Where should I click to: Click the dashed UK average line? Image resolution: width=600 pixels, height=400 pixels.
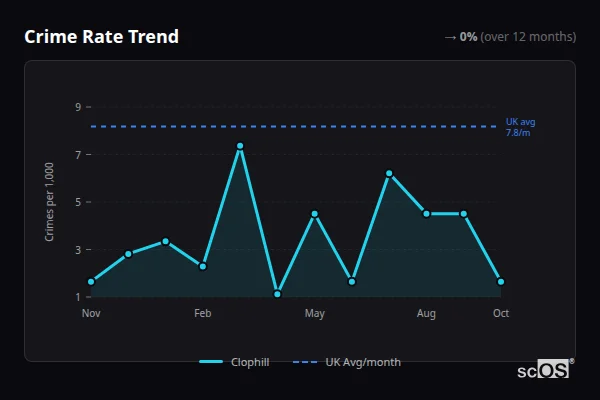pos(294,126)
